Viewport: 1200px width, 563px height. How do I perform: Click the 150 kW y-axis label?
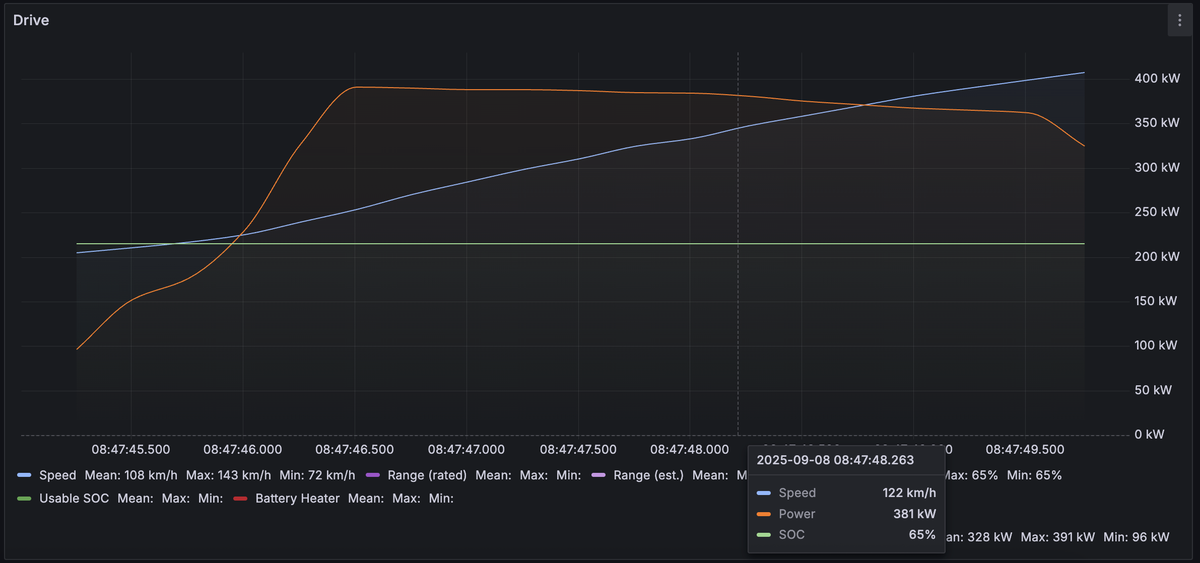(x=1156, y=301)
